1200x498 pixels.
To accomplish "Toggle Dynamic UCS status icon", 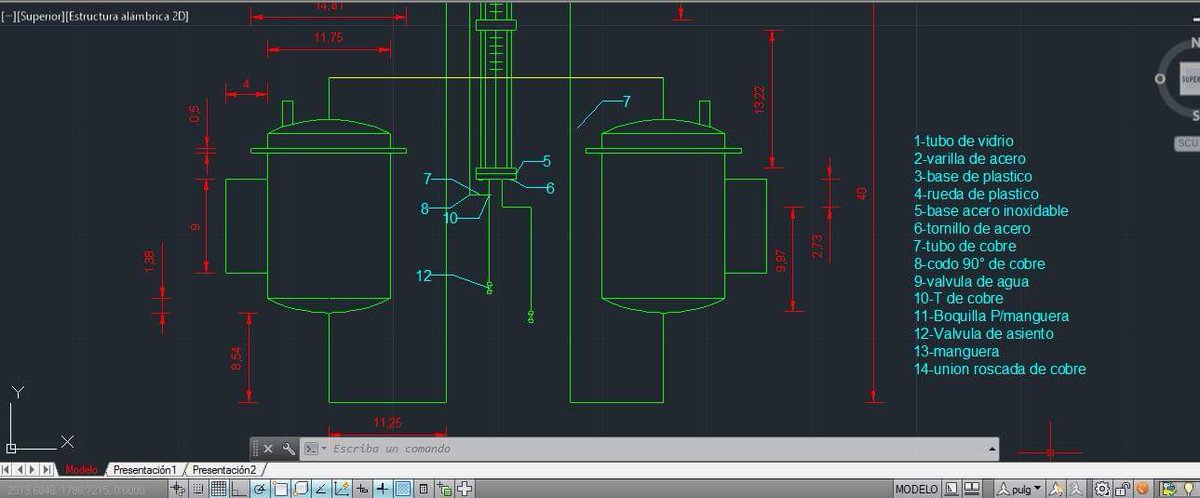I will (341, 489).
